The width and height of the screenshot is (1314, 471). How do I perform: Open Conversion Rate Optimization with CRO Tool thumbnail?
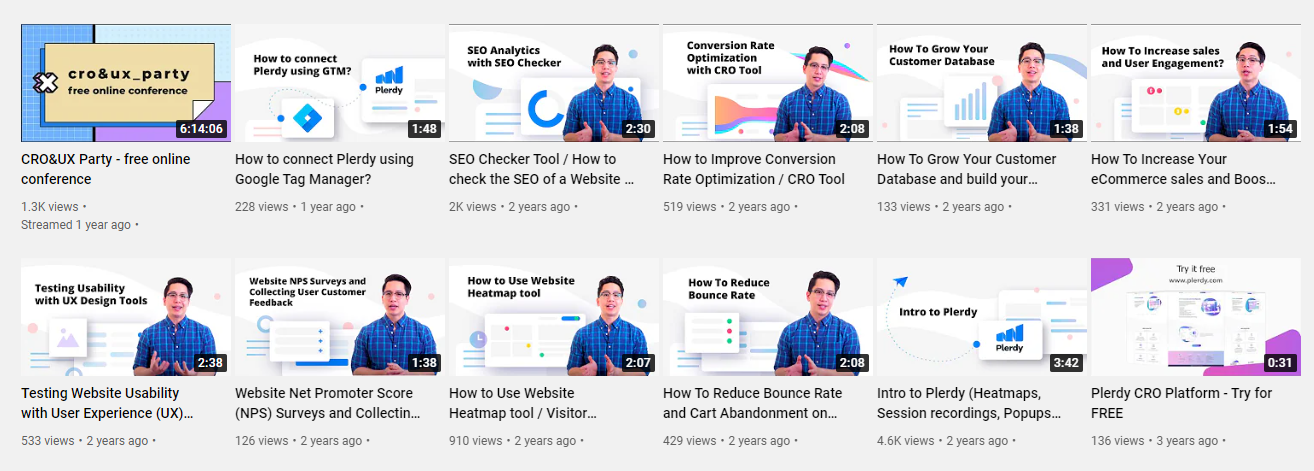coord(768,83)
